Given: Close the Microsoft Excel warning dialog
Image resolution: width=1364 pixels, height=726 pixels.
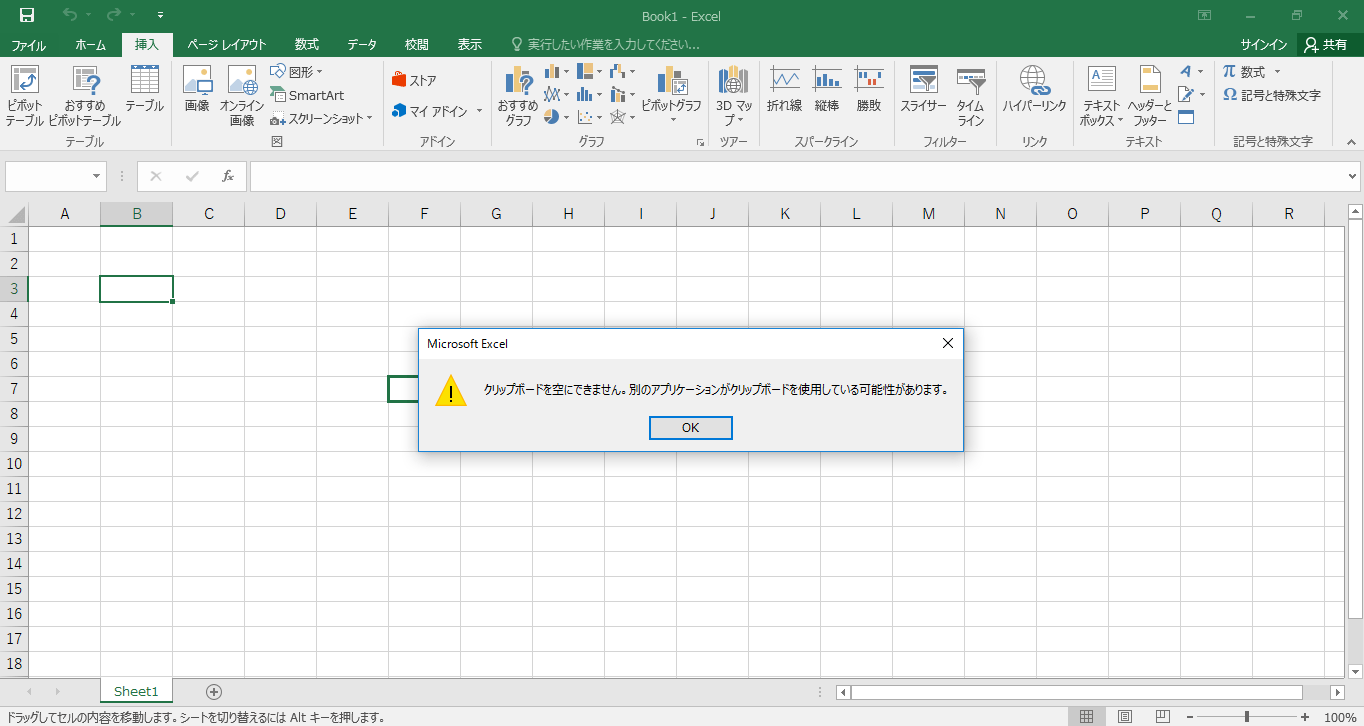Looking at the screenshot, I should [948, 343].
